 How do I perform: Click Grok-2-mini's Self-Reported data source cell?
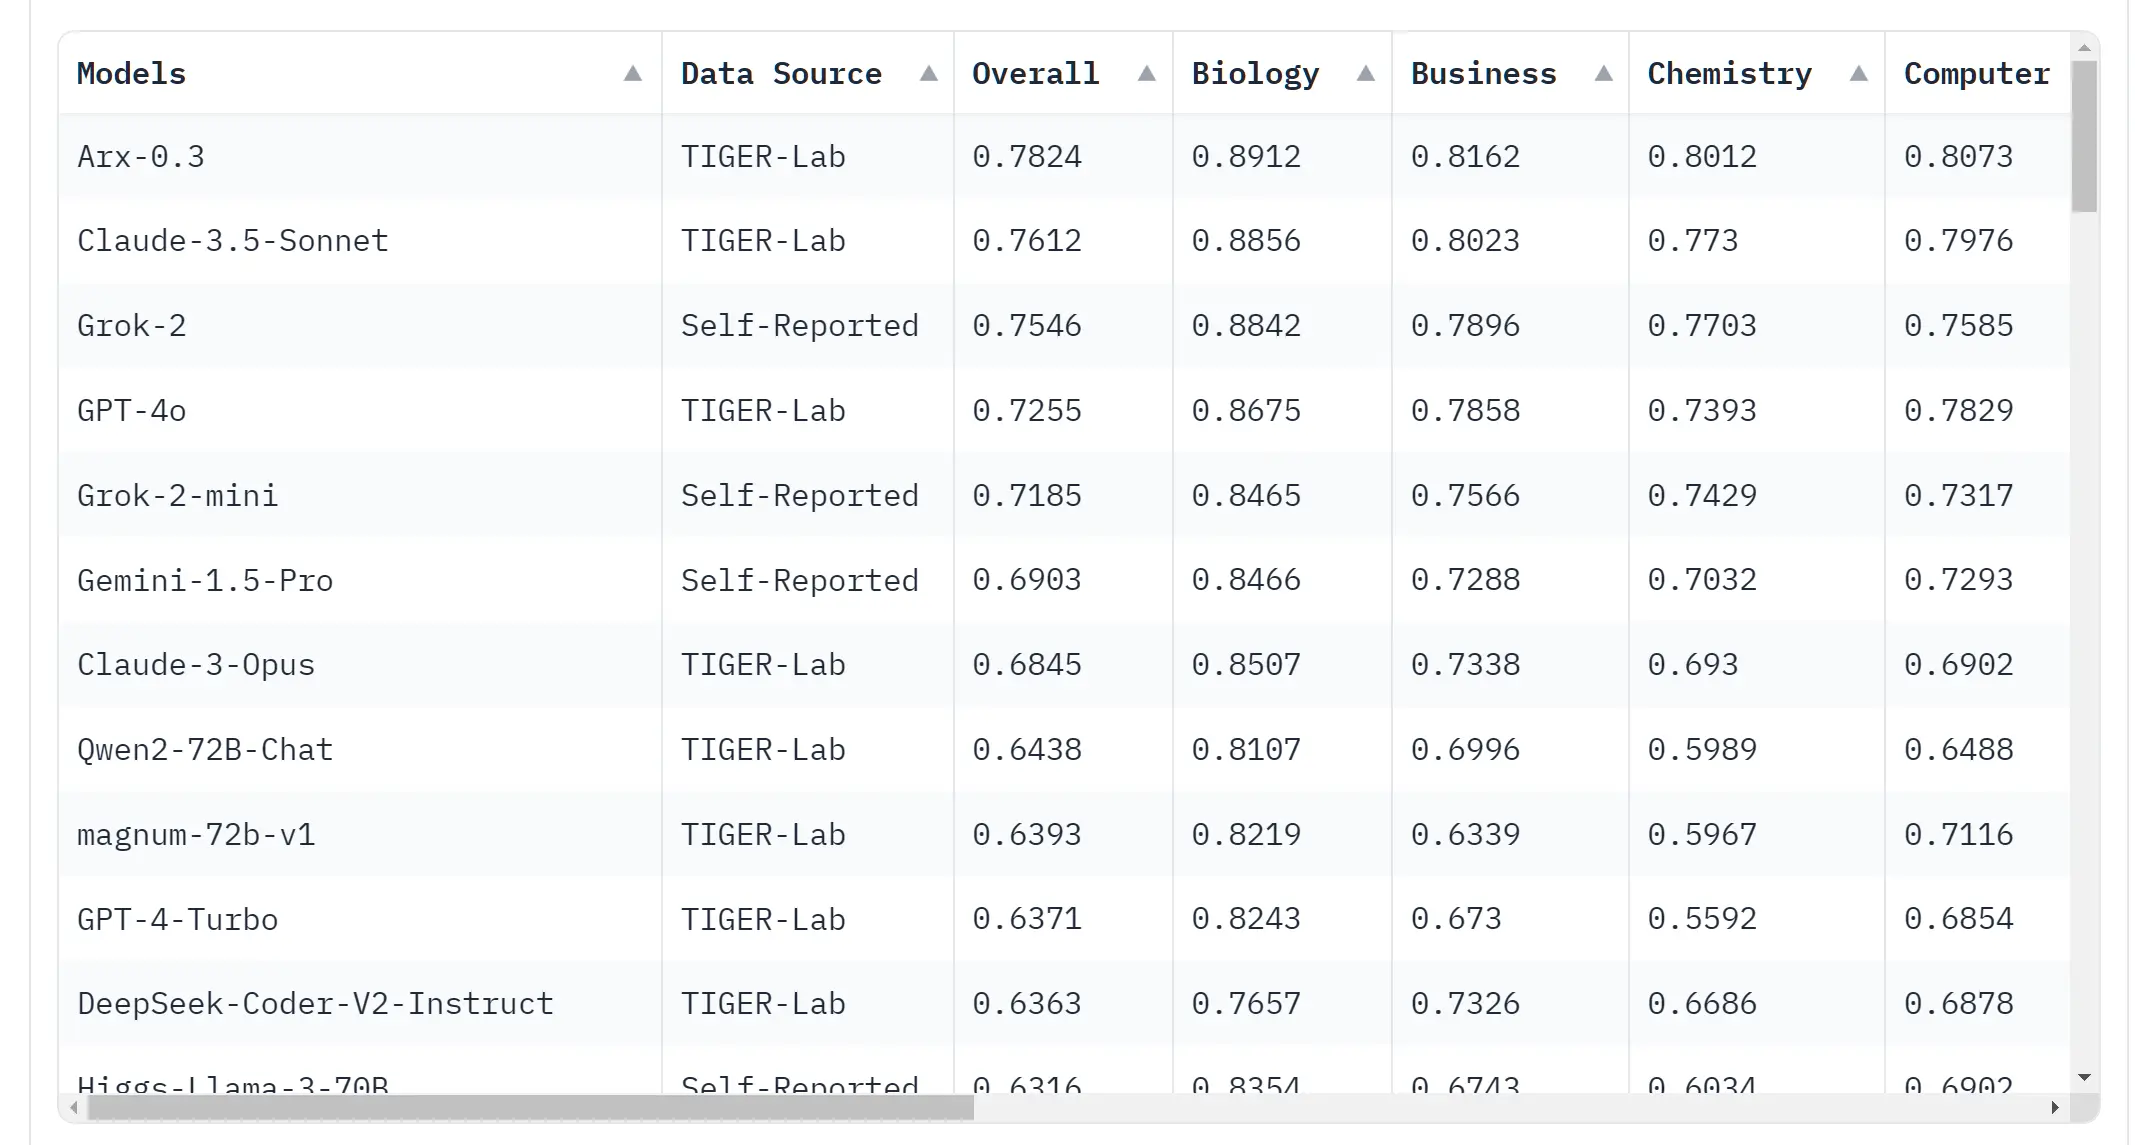[808, 495]
